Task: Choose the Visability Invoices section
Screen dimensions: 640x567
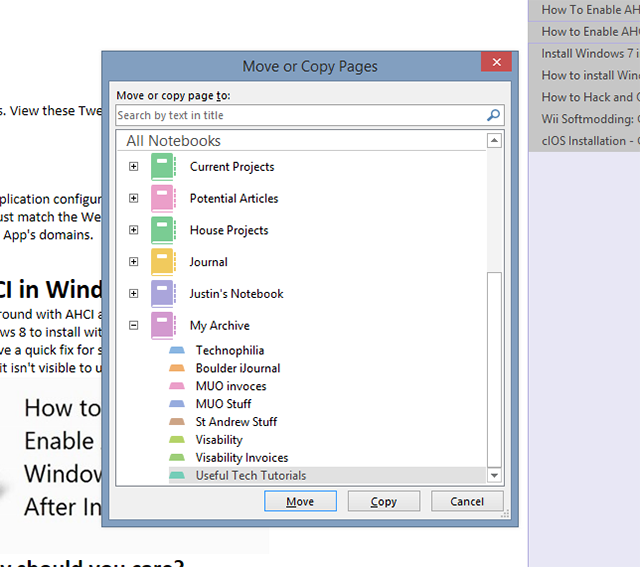Action: pyautogui.click(x=242, y=458)
